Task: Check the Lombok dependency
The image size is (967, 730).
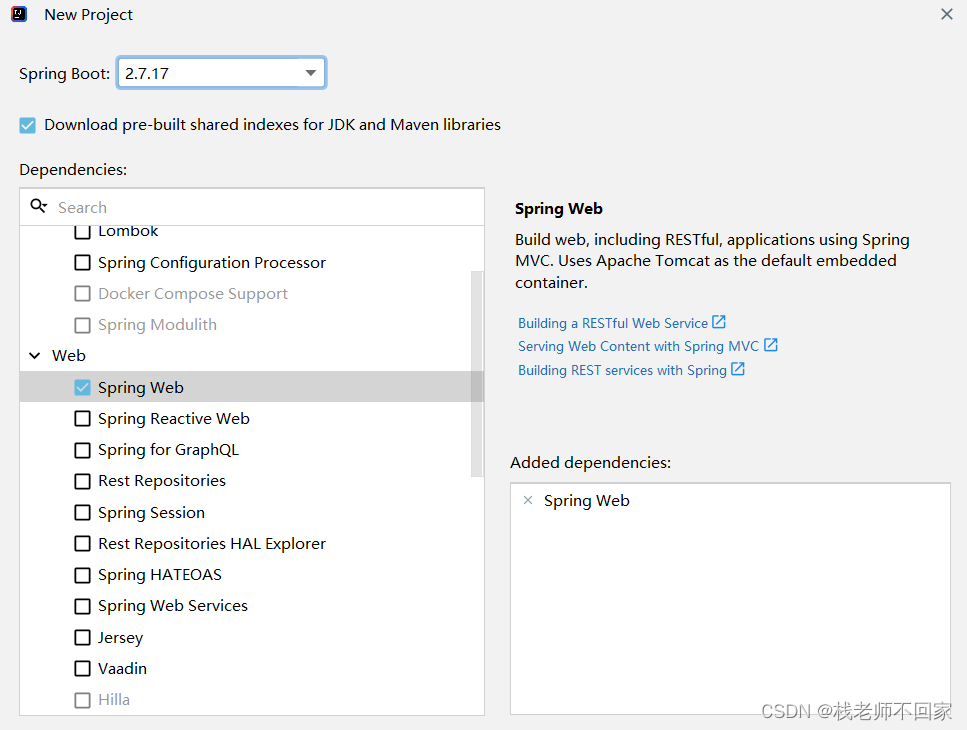Action: (82, 232)
